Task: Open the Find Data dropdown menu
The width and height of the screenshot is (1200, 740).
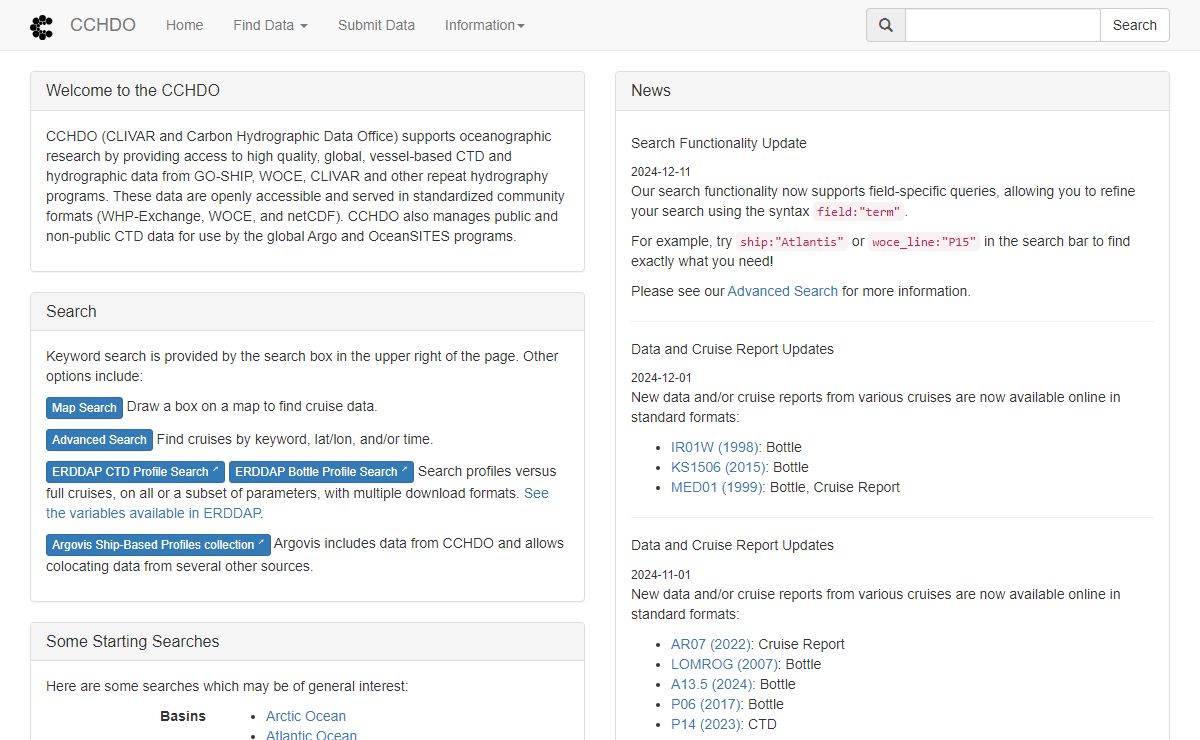Action: [x=270, y=25]
